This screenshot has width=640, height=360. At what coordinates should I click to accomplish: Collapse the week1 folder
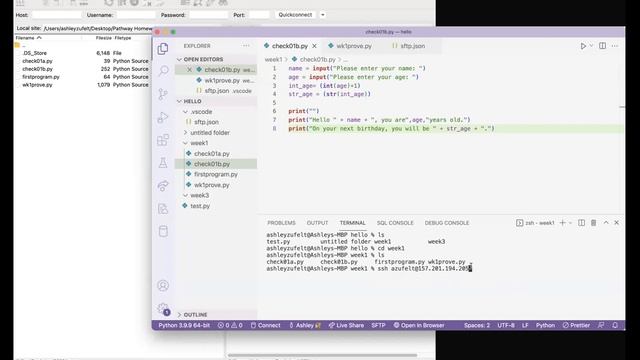(199, 143)
